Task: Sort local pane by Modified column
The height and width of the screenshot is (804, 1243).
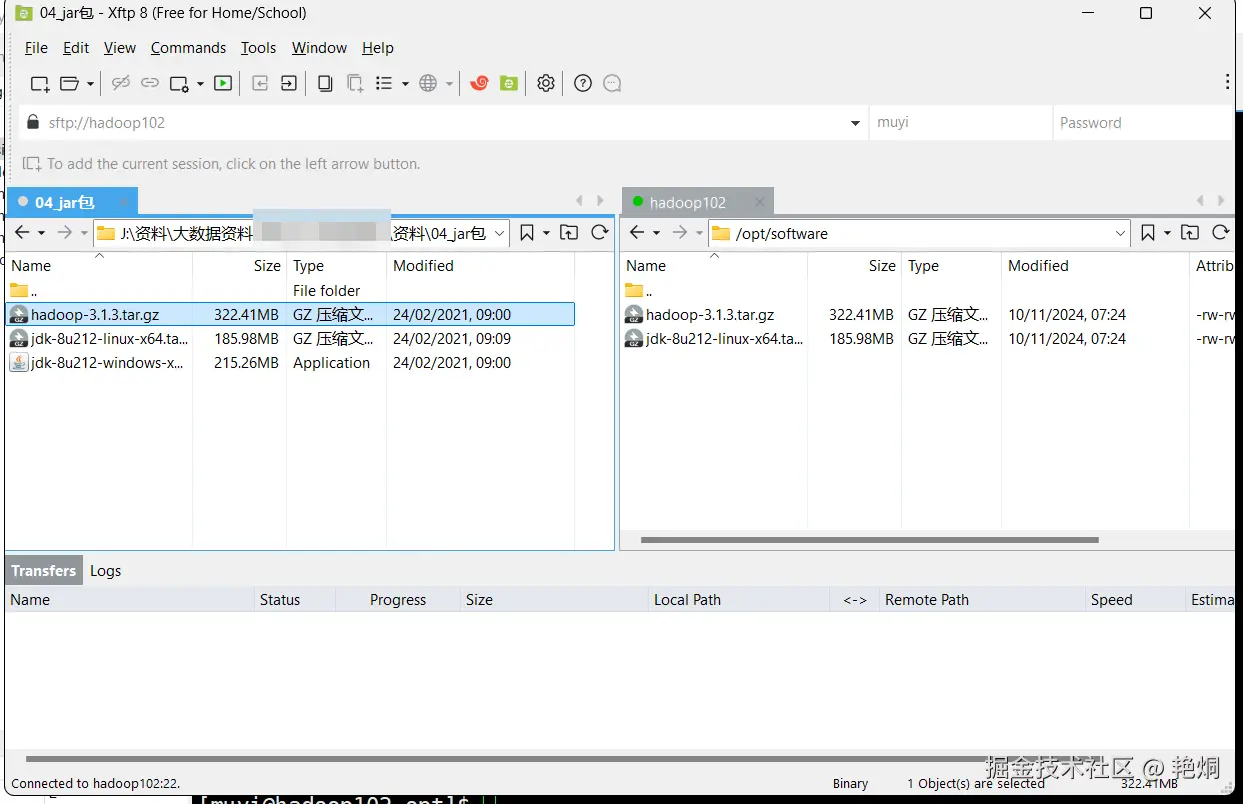Action: (x=481, y=266)
